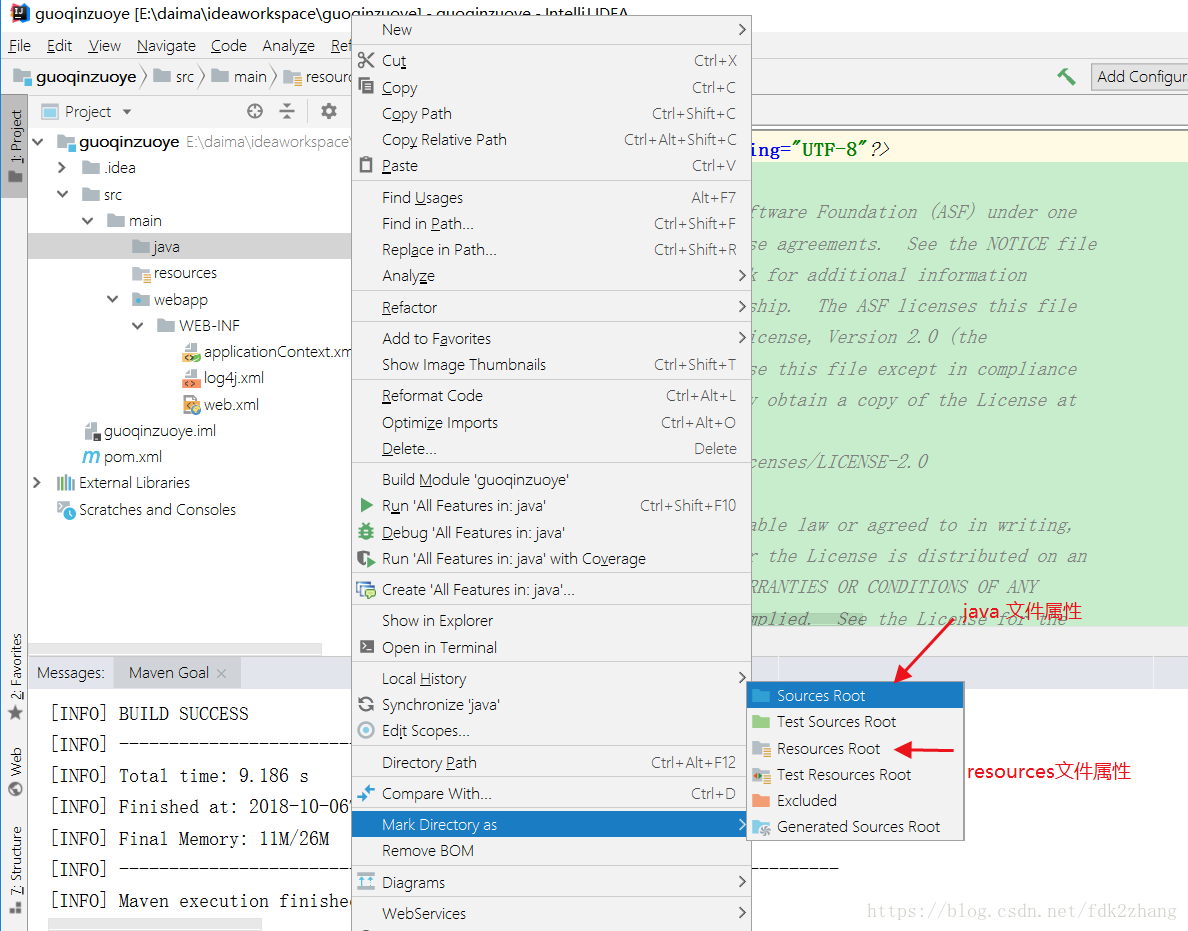Open Local History submenu
The image size is (1188, 931).
coord(552,679)
